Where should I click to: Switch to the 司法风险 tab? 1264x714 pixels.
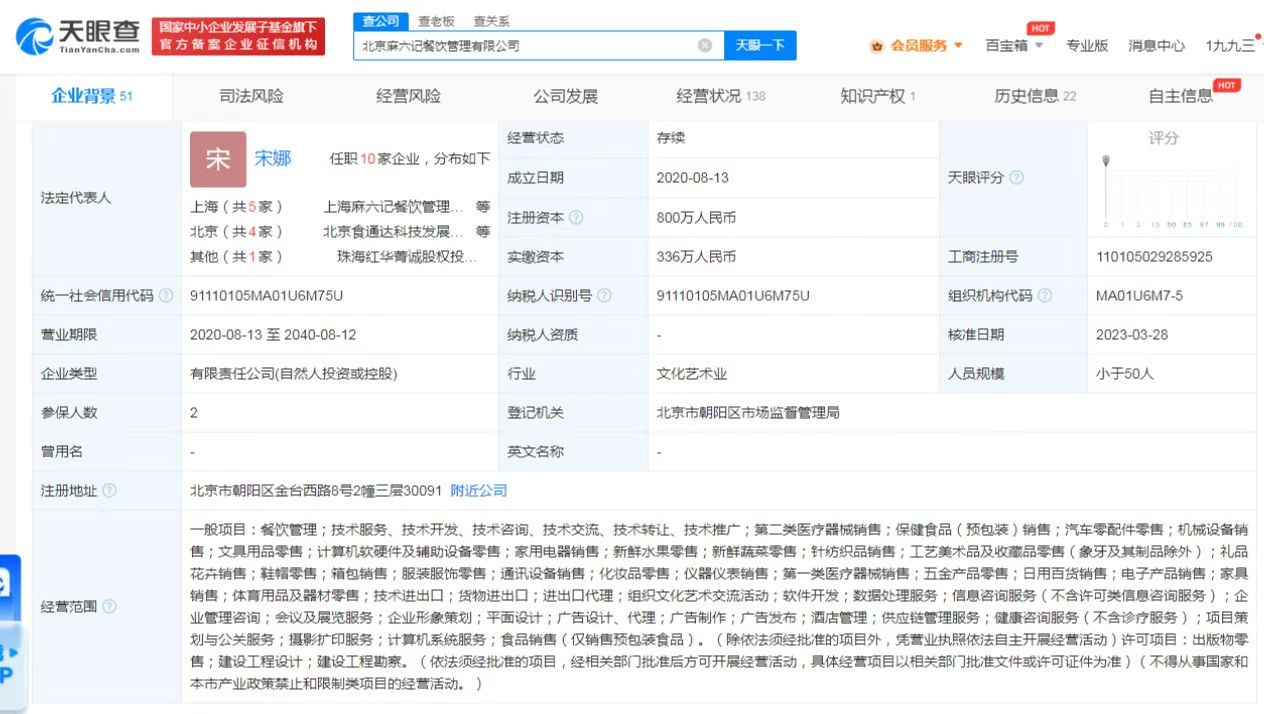249,95
